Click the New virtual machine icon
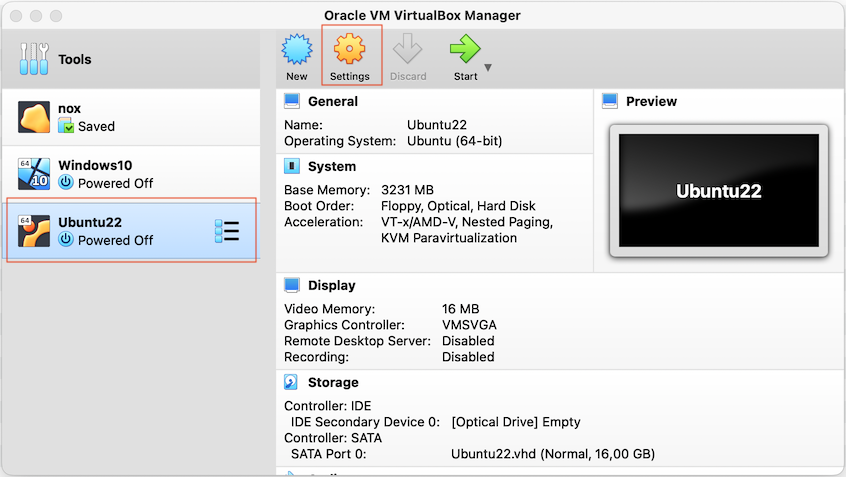Image resolution: width=846 pixels, height=477 pixels. click(297, 49)
